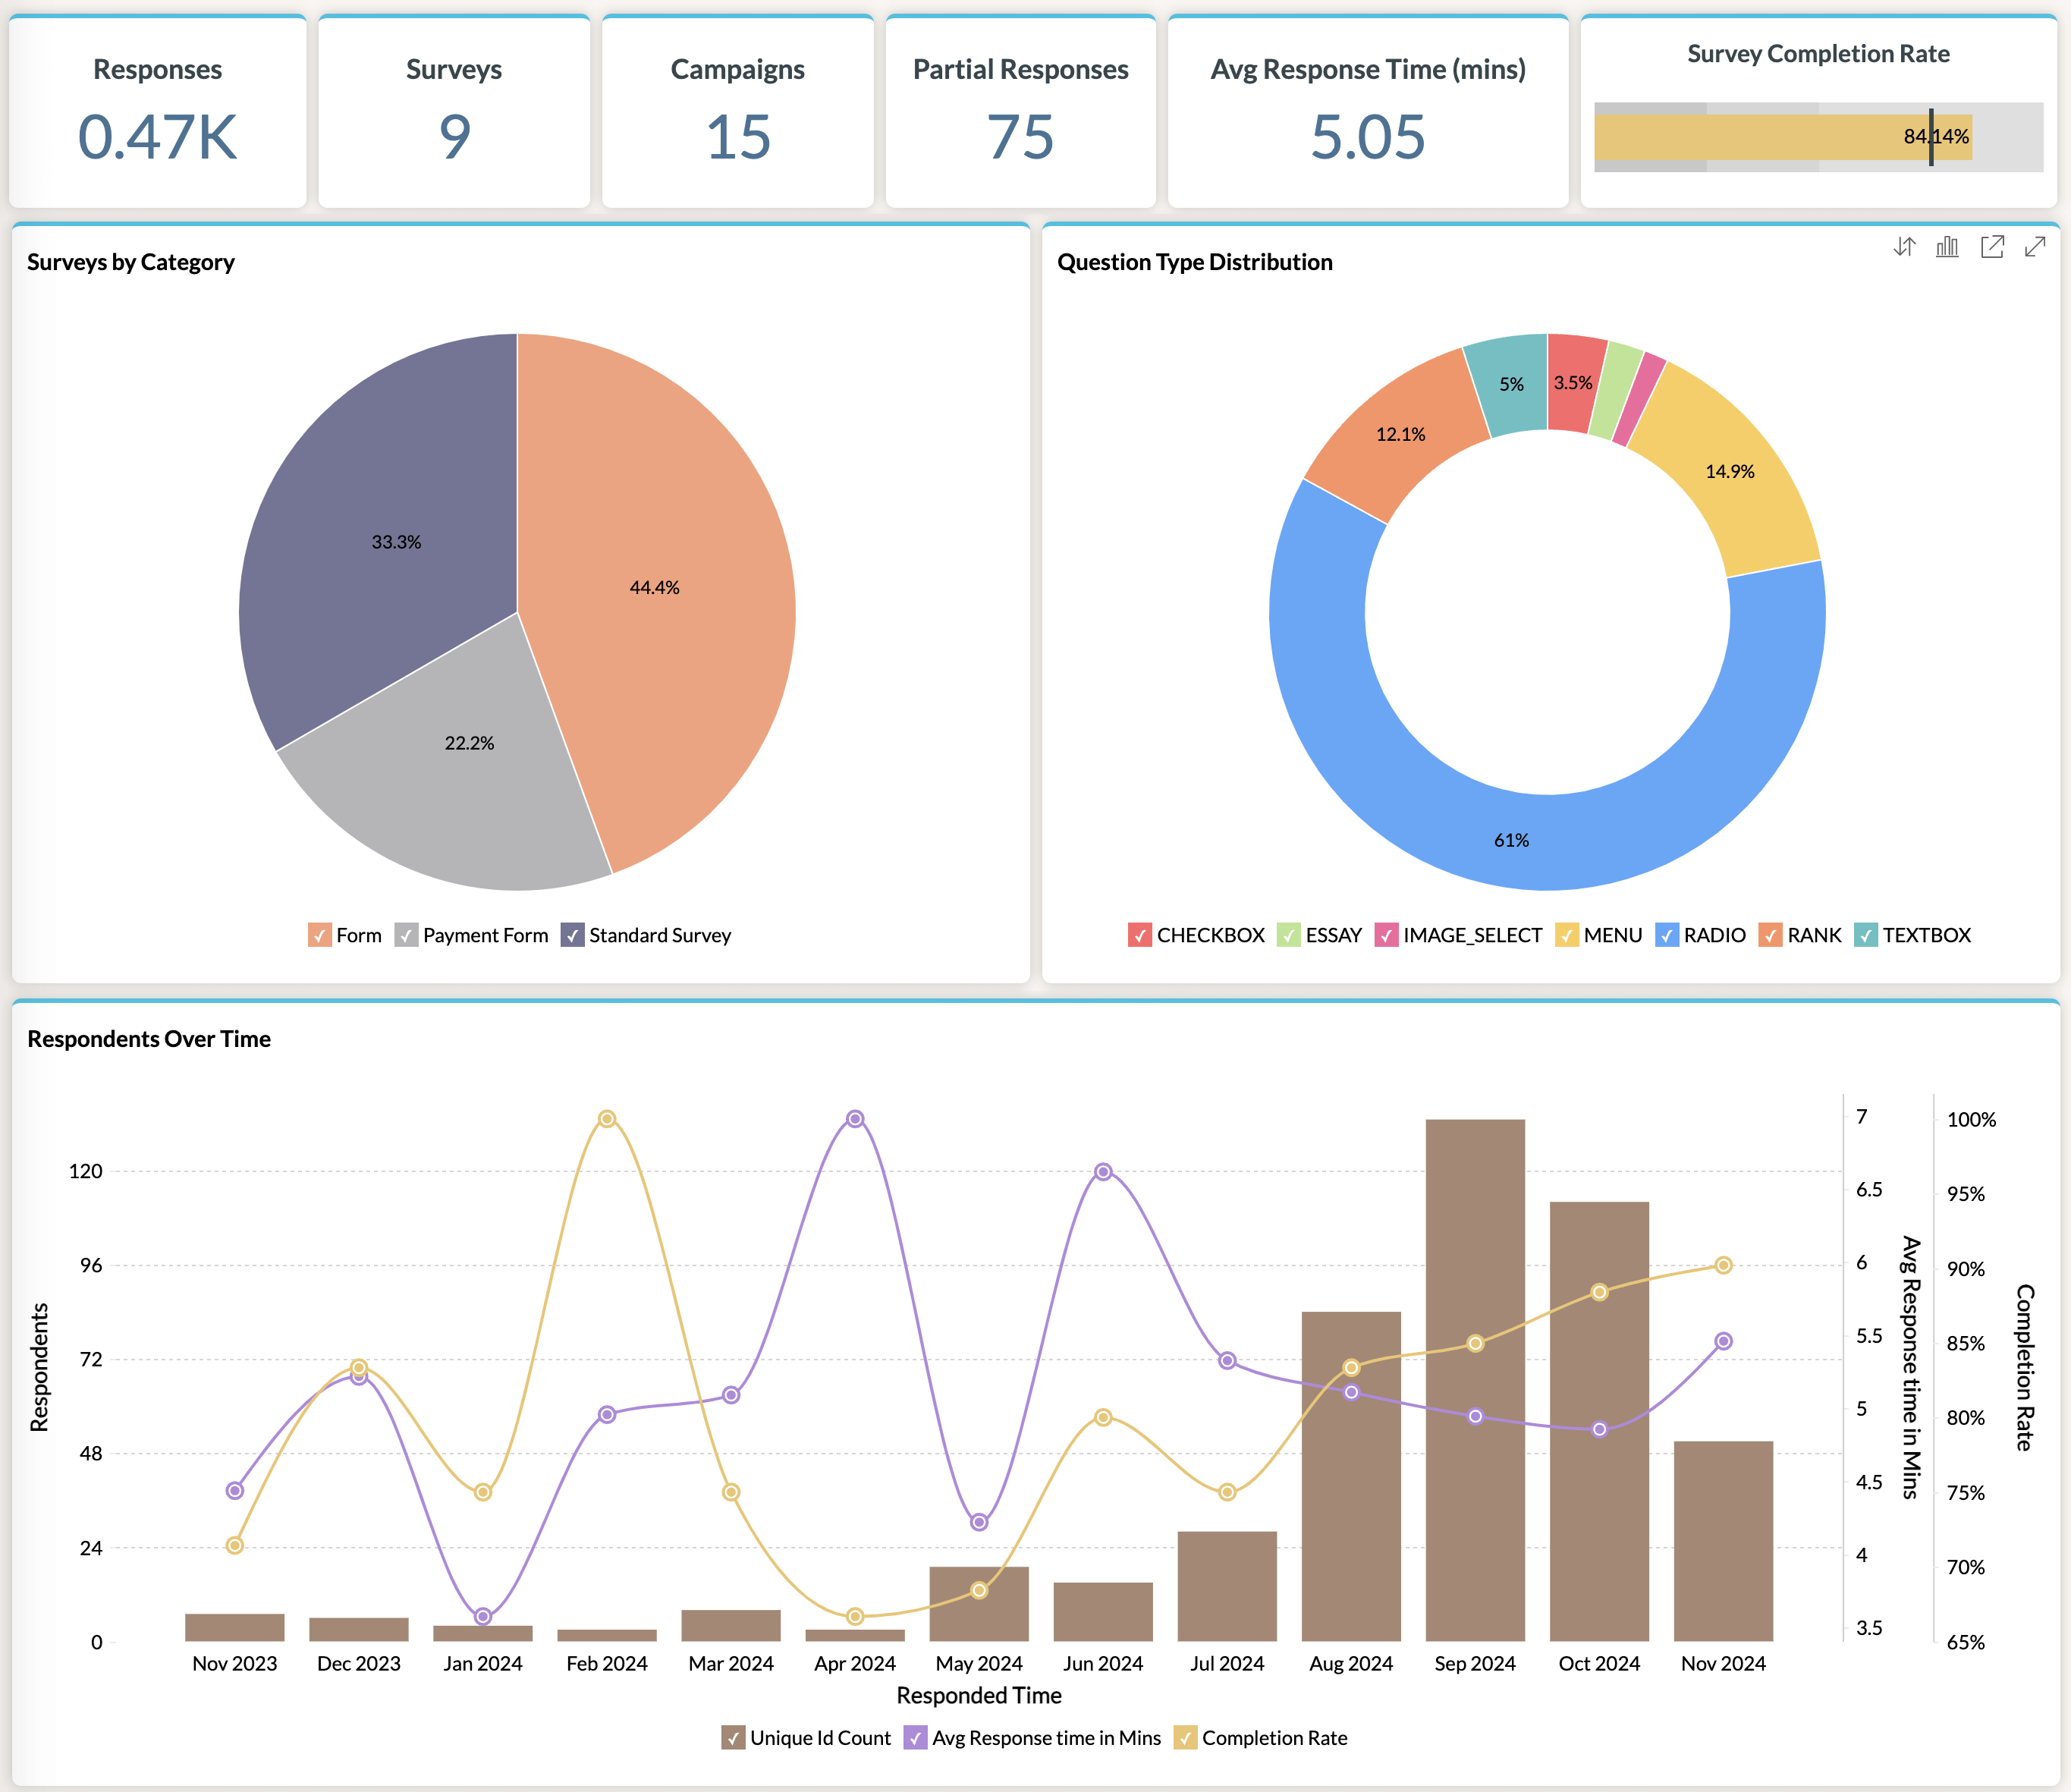Hide the MENU series via legend
Viewport: 2071px width, 1792px height.
tap(1566, 935)
